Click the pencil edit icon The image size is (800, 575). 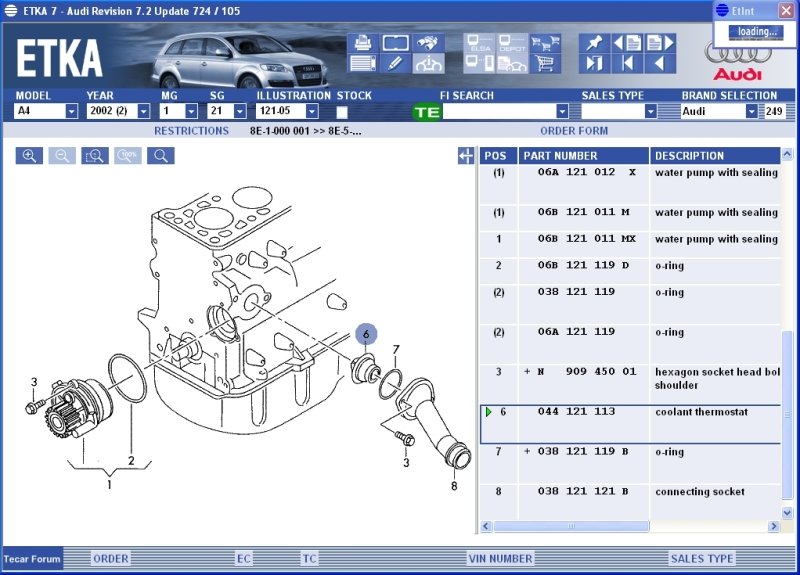pyautogui.click(x=395, y=64)
